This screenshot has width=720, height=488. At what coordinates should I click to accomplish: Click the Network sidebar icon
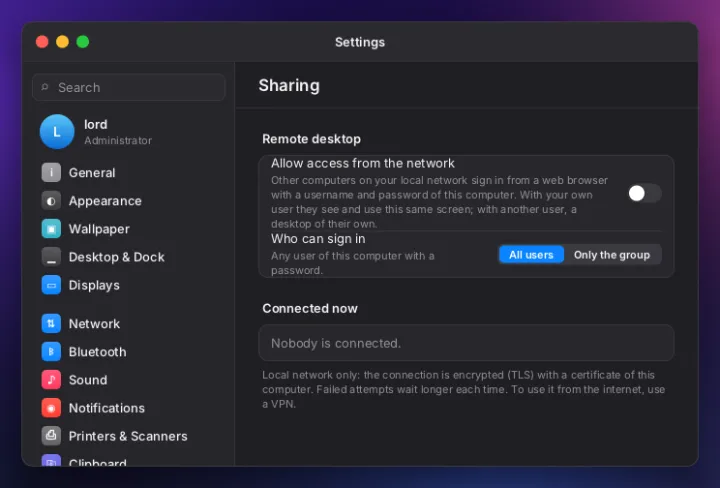click(51, 324)
